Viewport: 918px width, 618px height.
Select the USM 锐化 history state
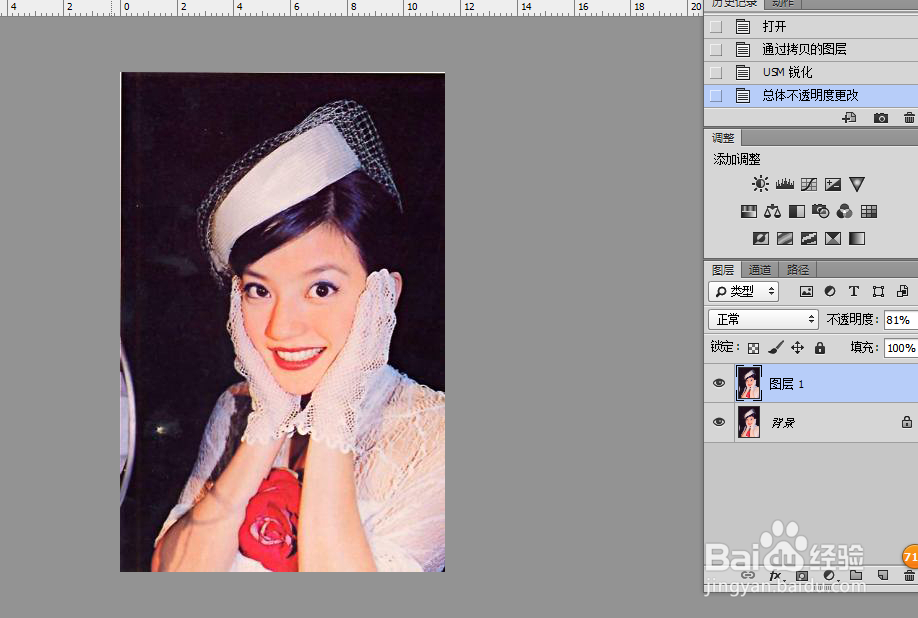pos(811,73)
